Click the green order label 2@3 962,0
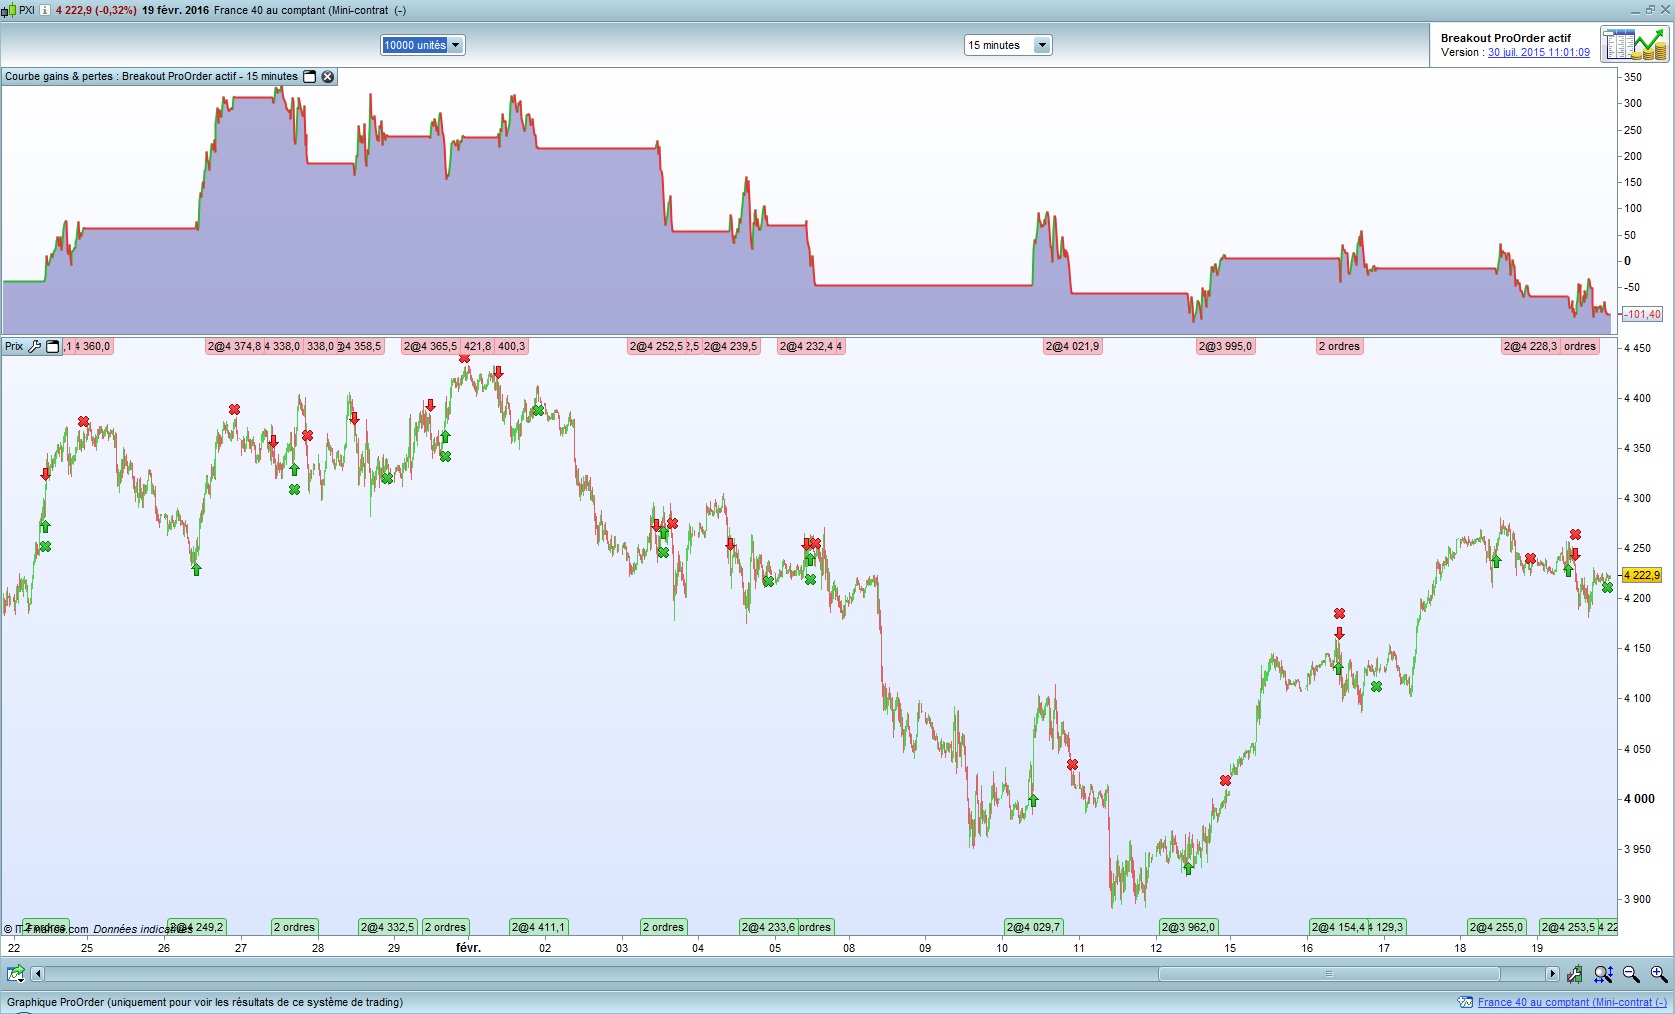The image size is (1675, 1014). point(1188,927)
